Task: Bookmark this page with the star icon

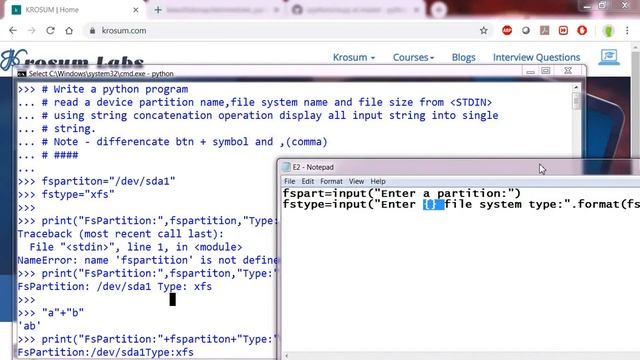Action: pyautogui.click(x=484, y=31)
